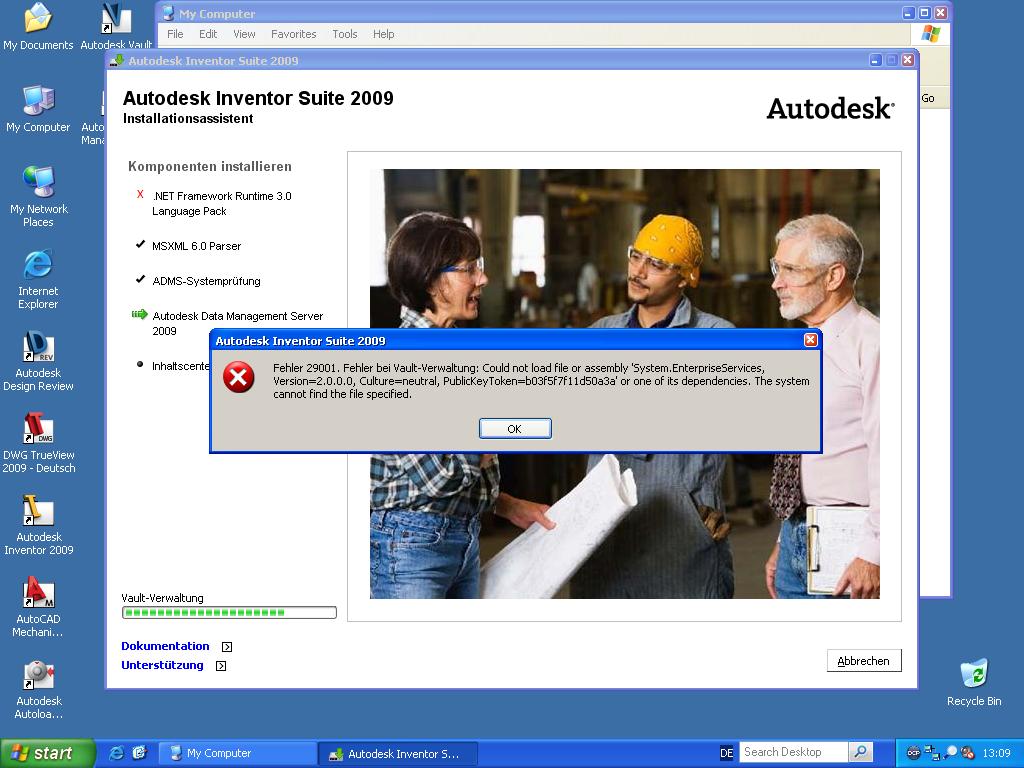Select the Internet Explorer desktop icon
This screenshot has width=1024, height=768.
38,279
